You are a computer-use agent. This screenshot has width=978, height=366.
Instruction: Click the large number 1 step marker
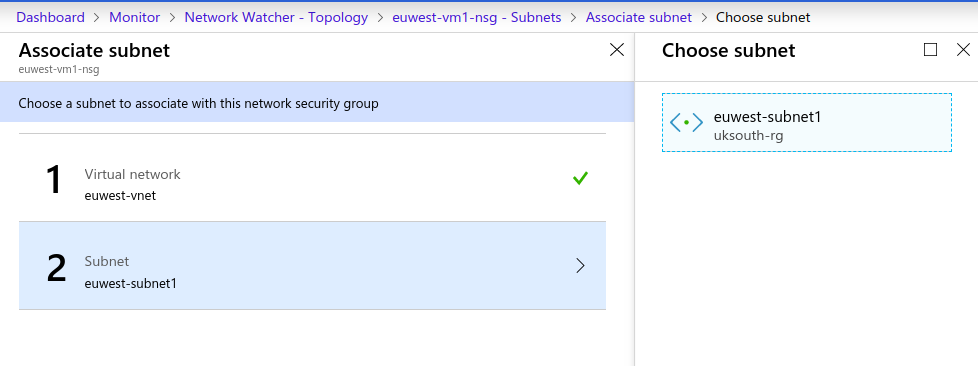(54, 180)
